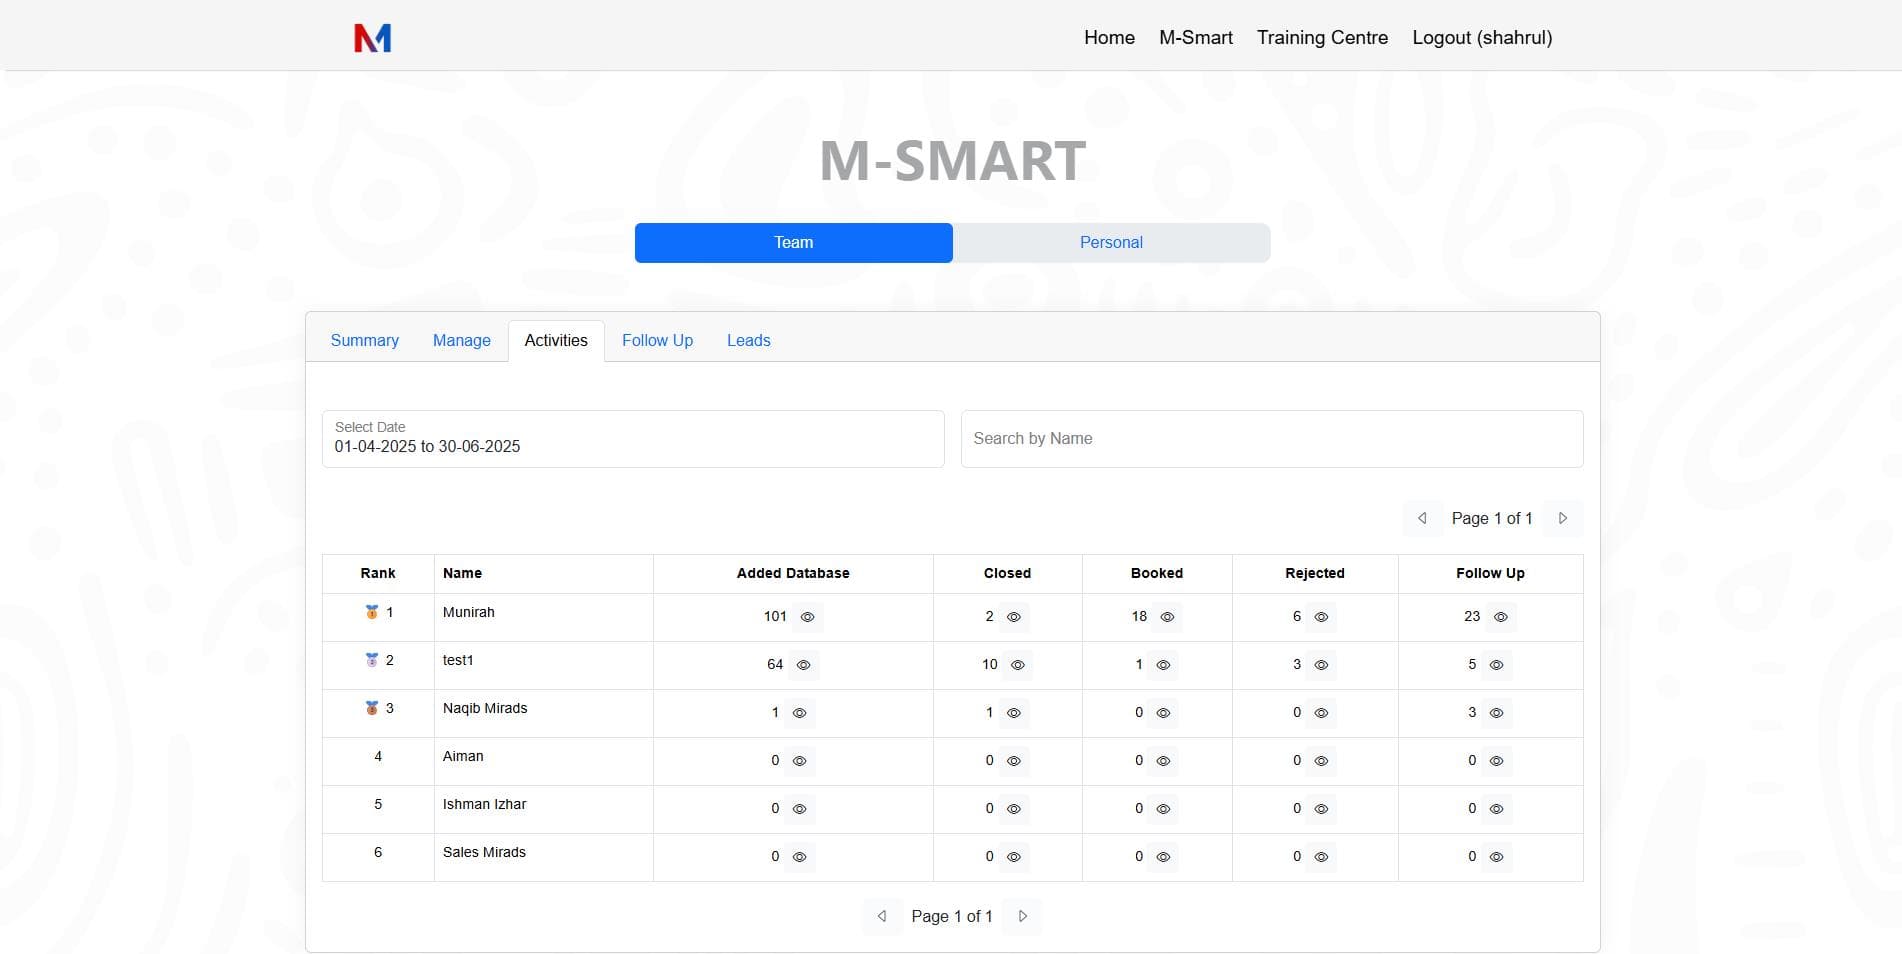
Task: Click the previous page chevron at bottom
Action: [882, 916]
